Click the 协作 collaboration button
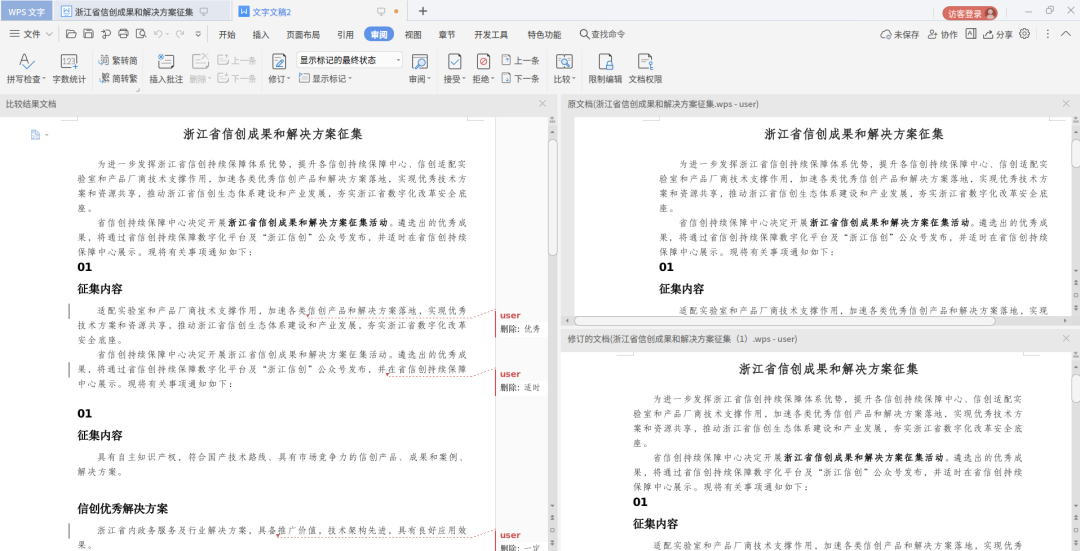The image size is (1080, 551). click(942, 34)
